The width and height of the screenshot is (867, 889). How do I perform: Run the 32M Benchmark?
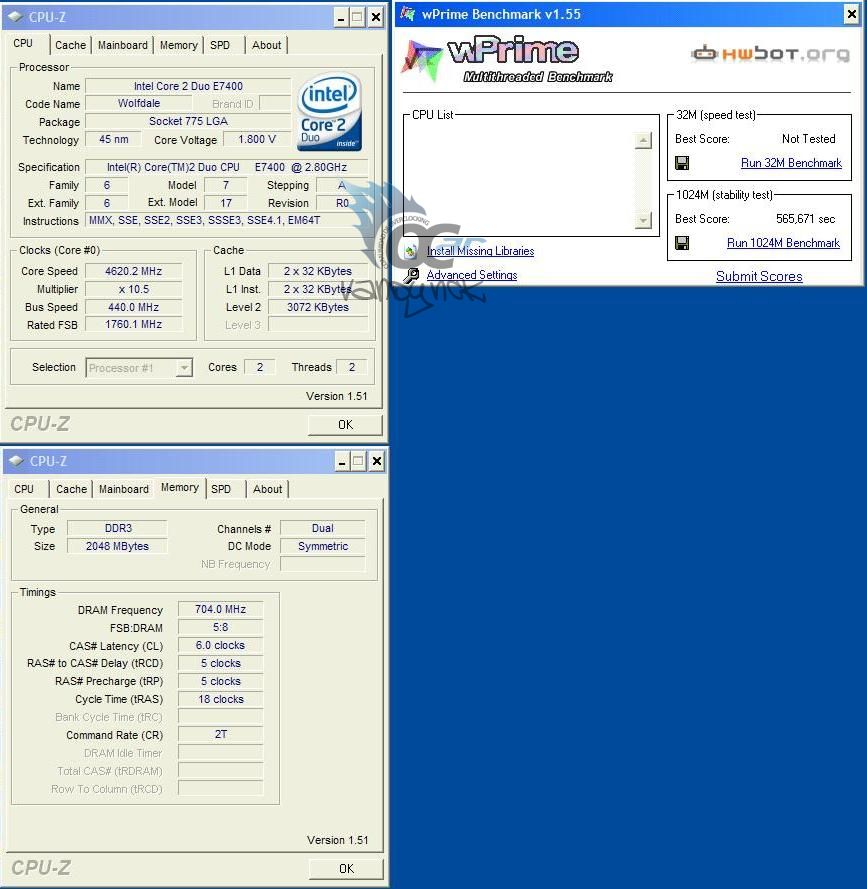coord(791,163)
